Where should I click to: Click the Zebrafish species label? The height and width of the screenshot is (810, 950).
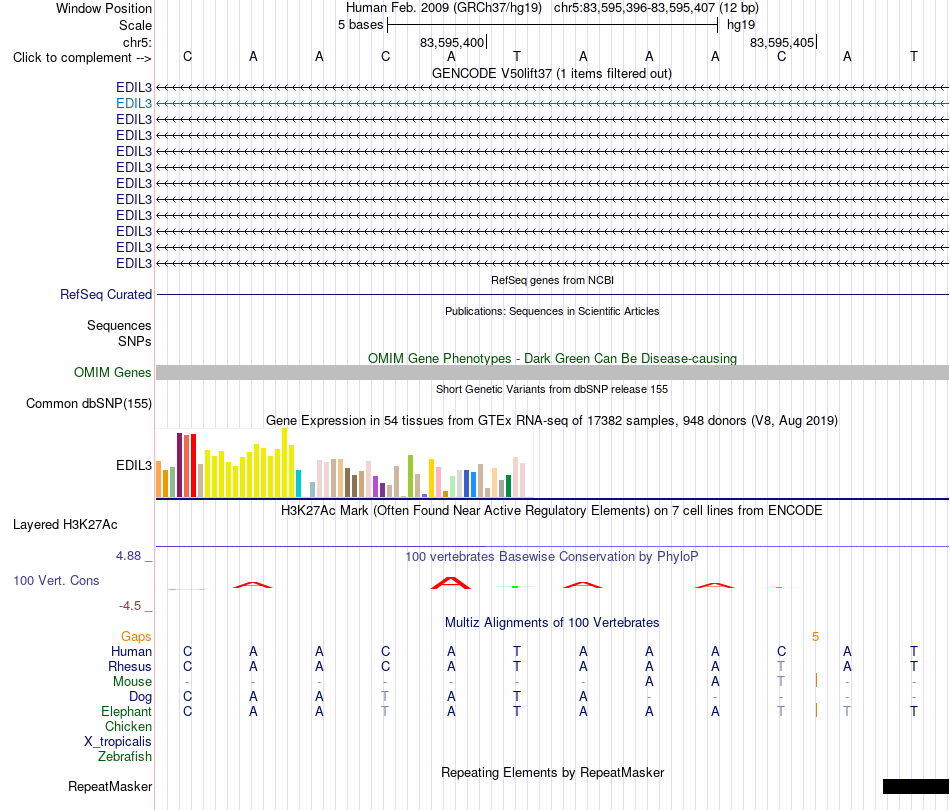click(x=125, y=757)
